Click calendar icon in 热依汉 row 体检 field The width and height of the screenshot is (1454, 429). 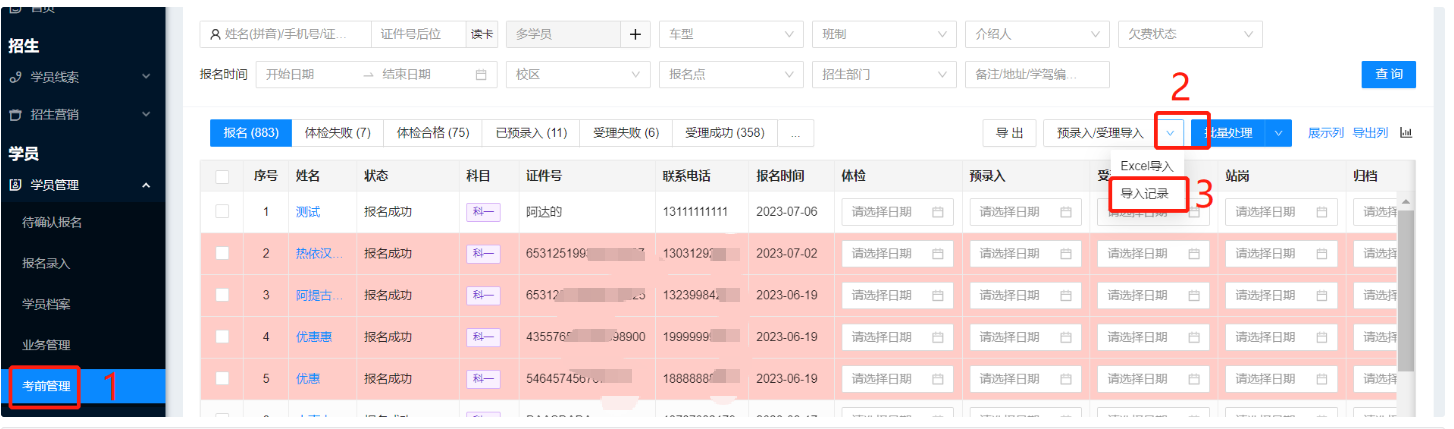[937, 254]
